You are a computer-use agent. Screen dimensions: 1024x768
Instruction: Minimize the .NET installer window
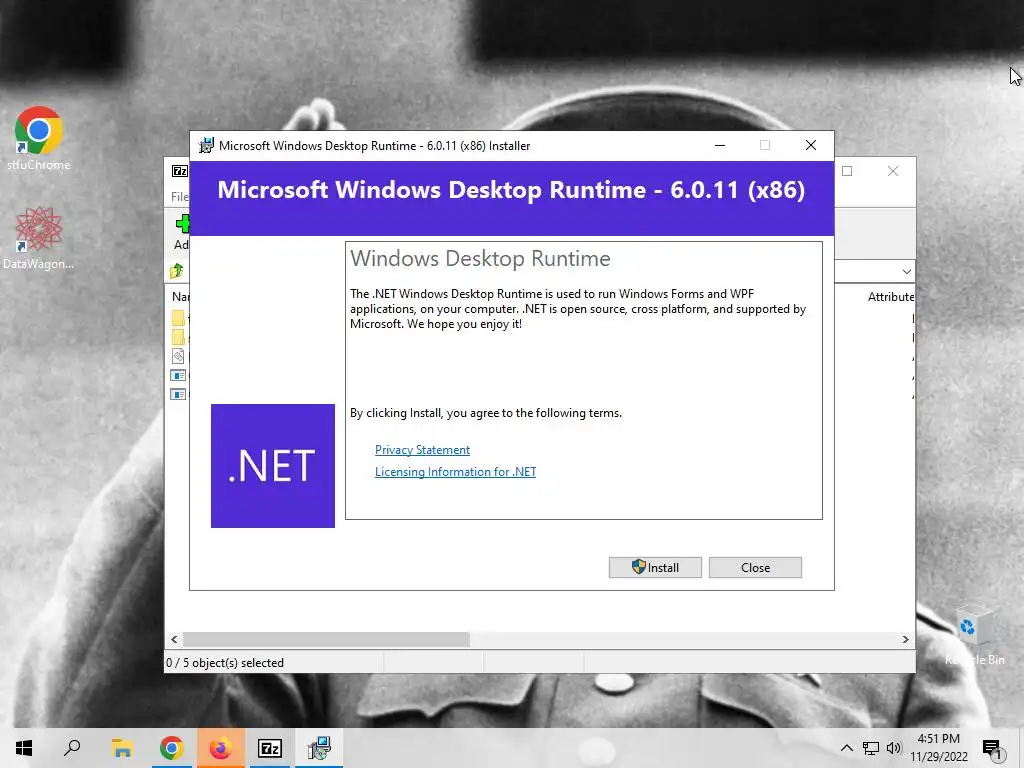(720, 146)
